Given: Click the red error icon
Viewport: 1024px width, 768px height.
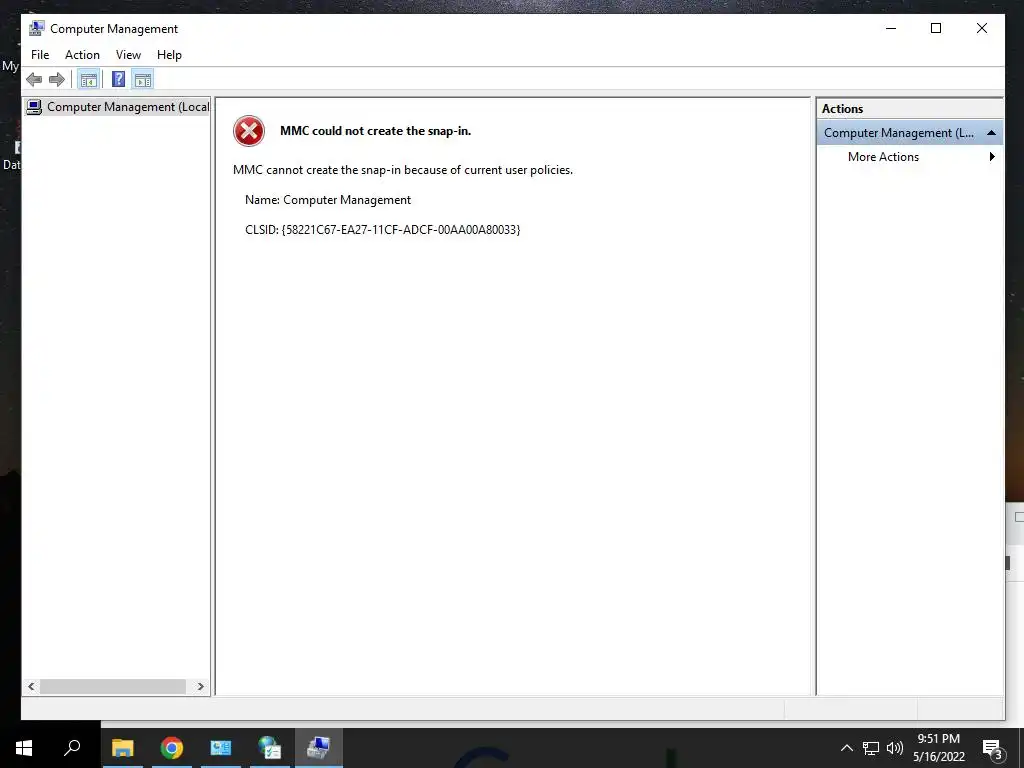Looking at the screenshot, I should [x=249, y=131].
